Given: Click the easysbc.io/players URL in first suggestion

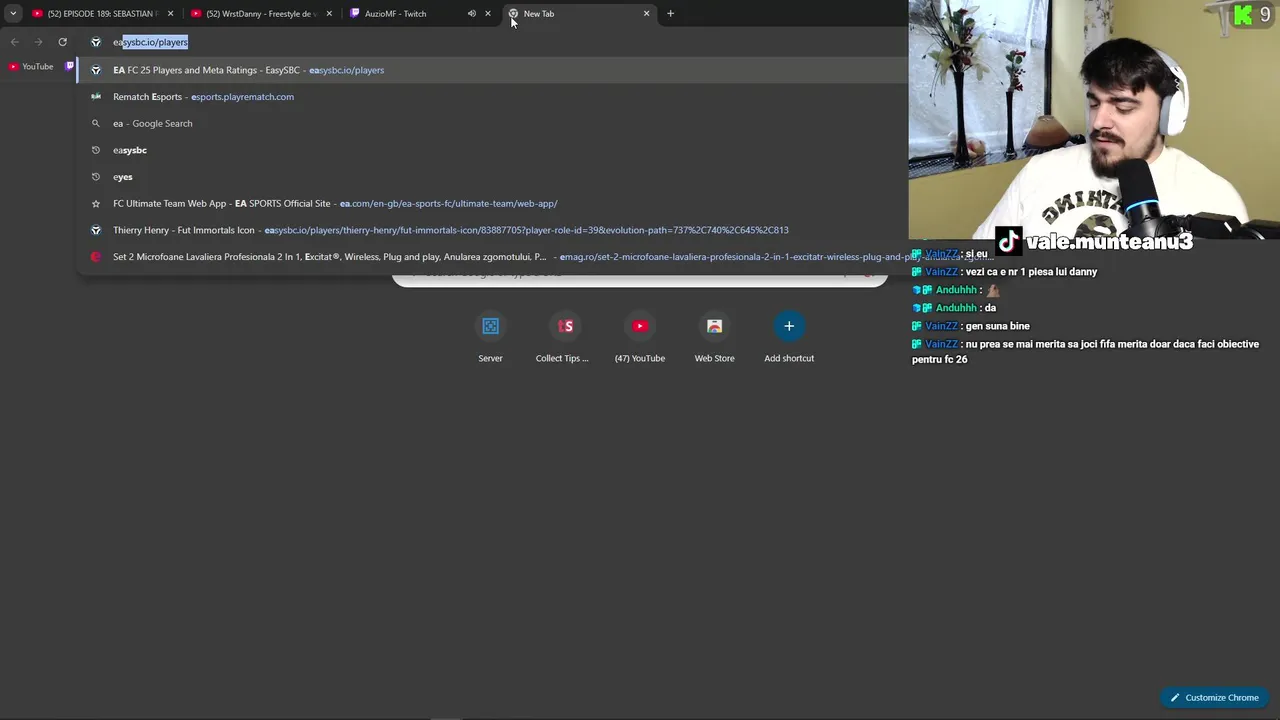Looking at the screenshot, I should click(x=346, y=70).
